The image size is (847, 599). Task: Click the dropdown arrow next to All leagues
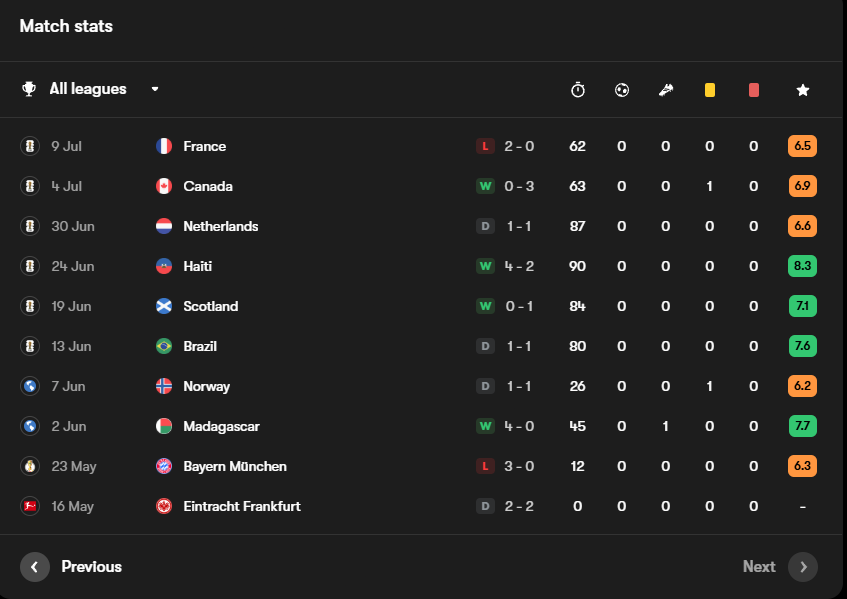click(x=155, y=89)
